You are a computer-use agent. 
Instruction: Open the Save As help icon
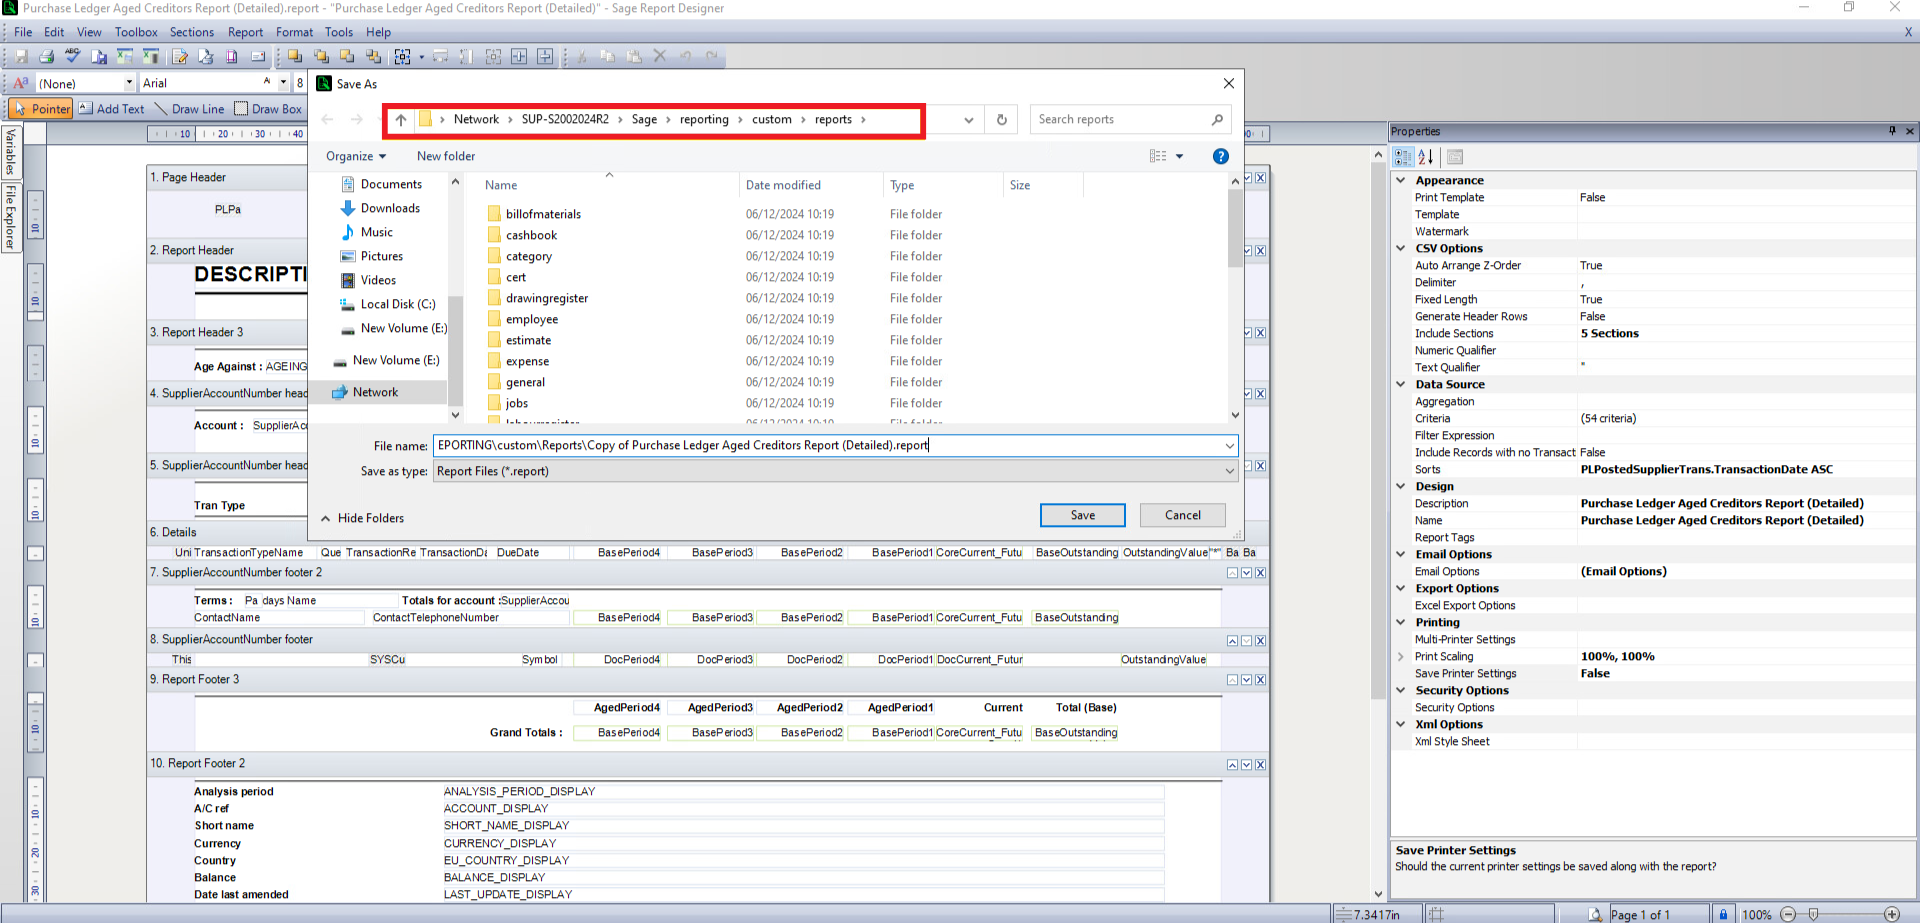click(1220, 156)
